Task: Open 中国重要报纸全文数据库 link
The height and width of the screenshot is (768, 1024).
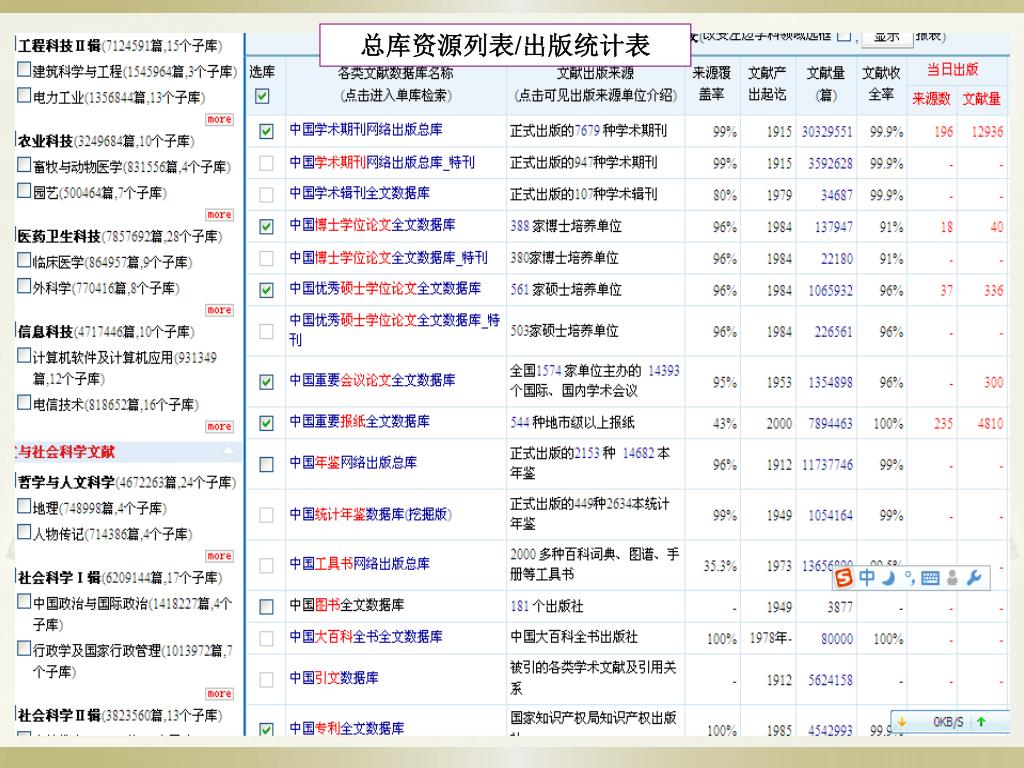Action: (359, 422)
